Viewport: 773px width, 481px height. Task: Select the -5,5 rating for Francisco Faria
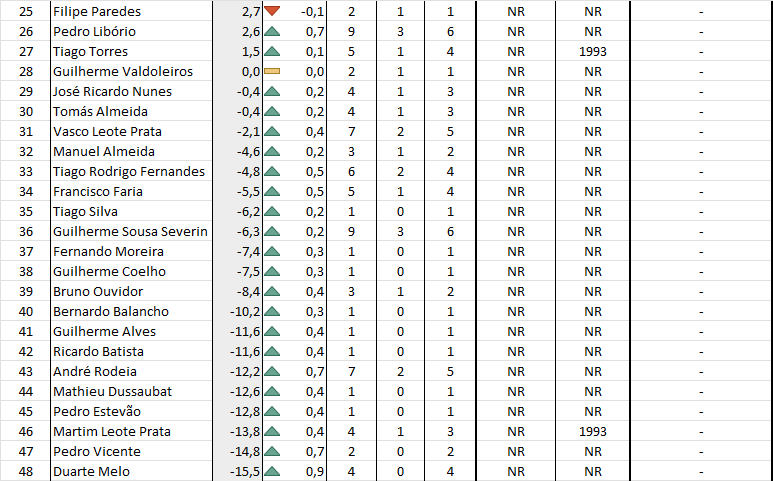point(248,192)
